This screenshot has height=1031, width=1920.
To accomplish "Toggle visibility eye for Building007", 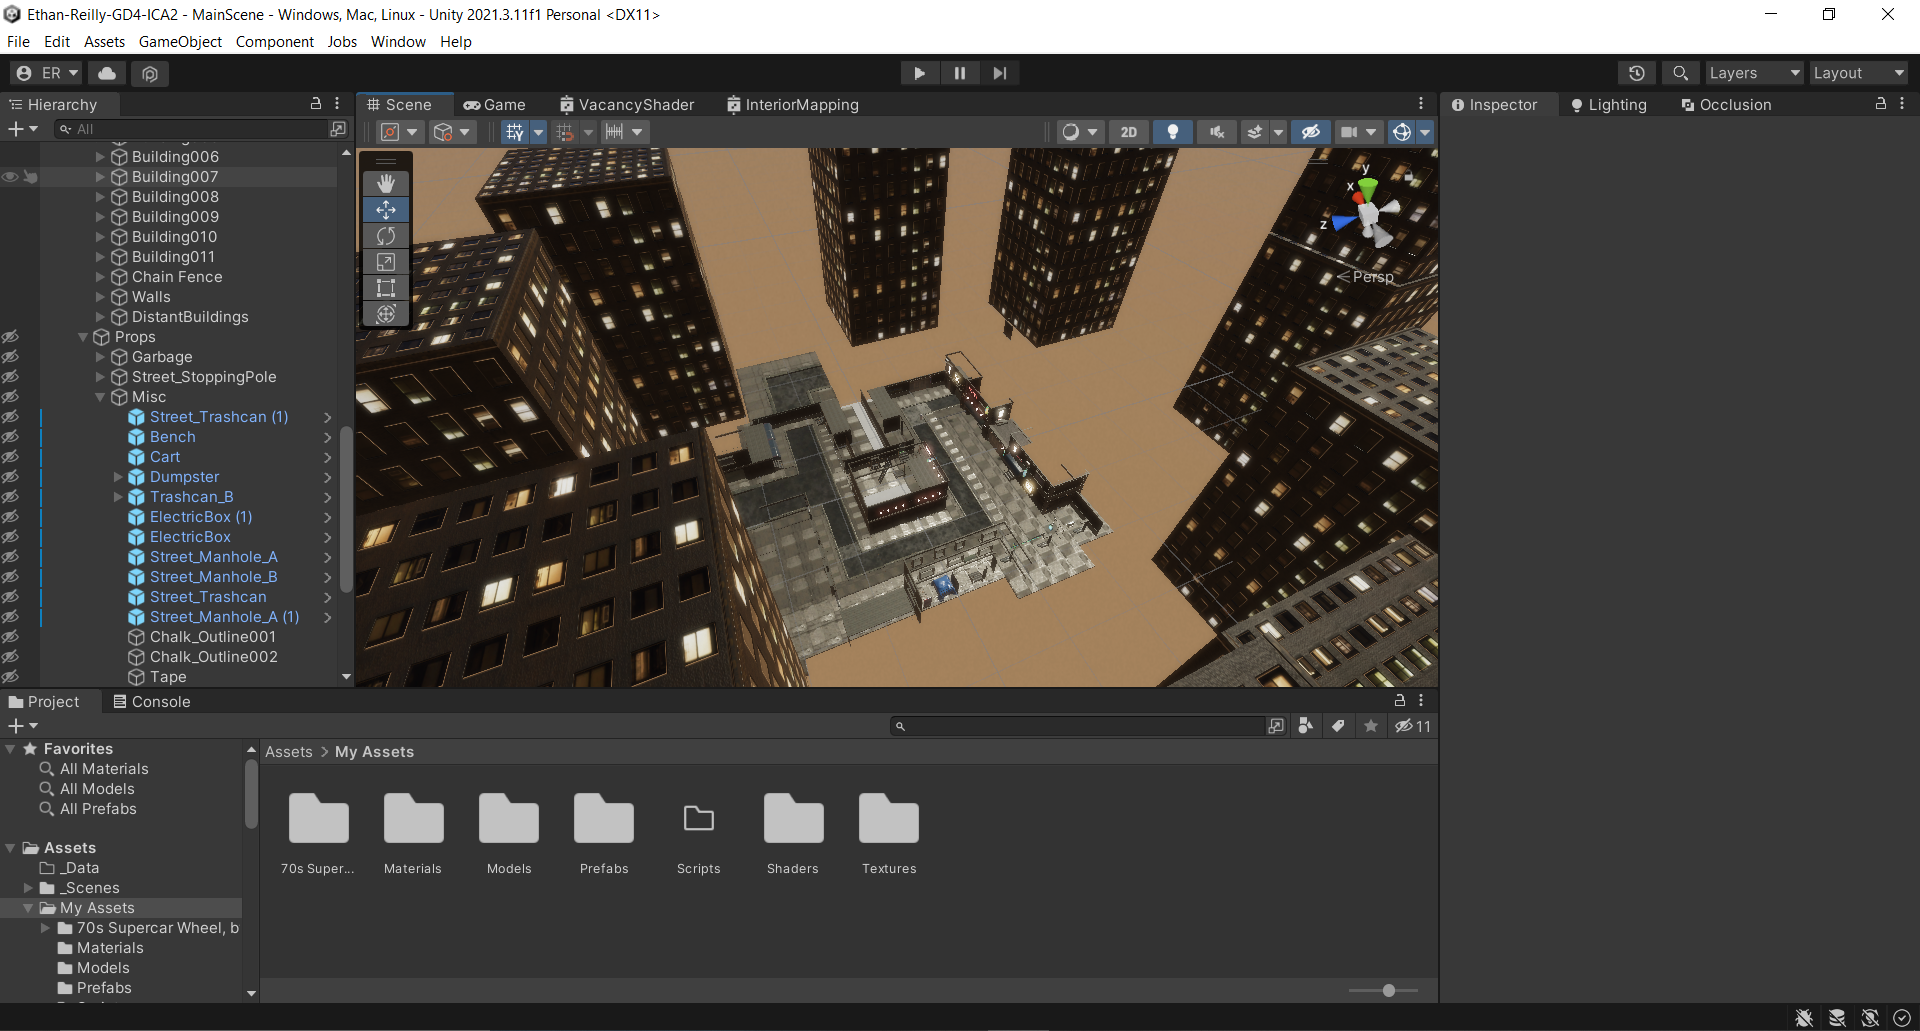I will 10,177.
